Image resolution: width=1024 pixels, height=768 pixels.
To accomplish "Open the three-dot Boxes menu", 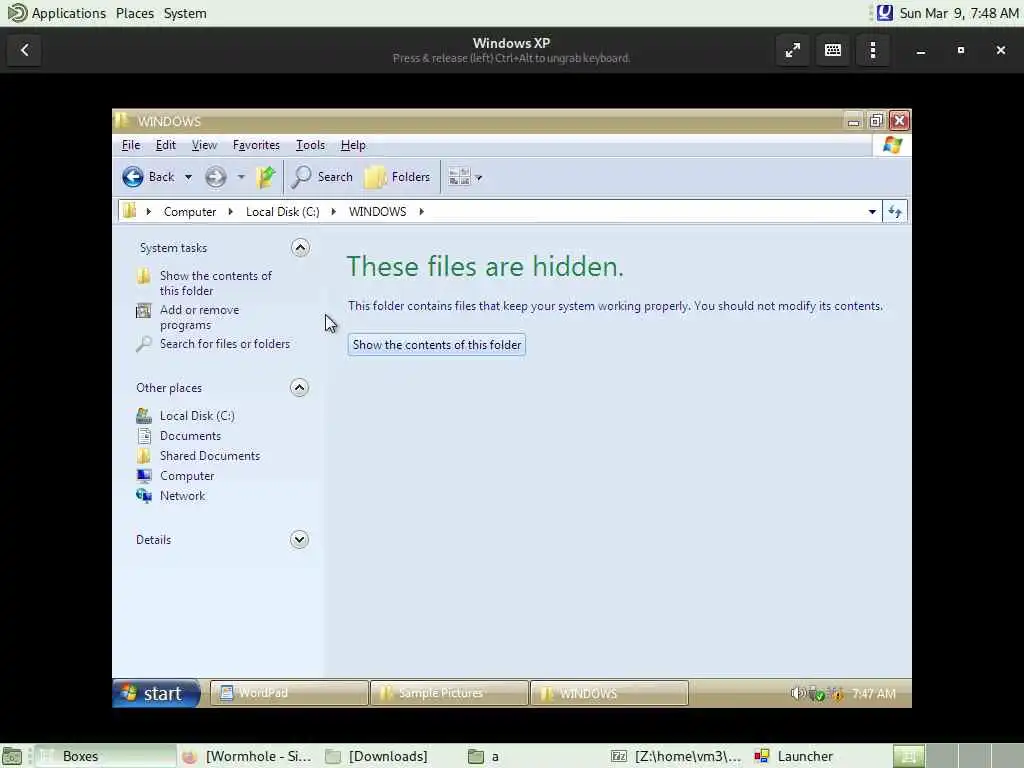I will (x=873, y=50).
